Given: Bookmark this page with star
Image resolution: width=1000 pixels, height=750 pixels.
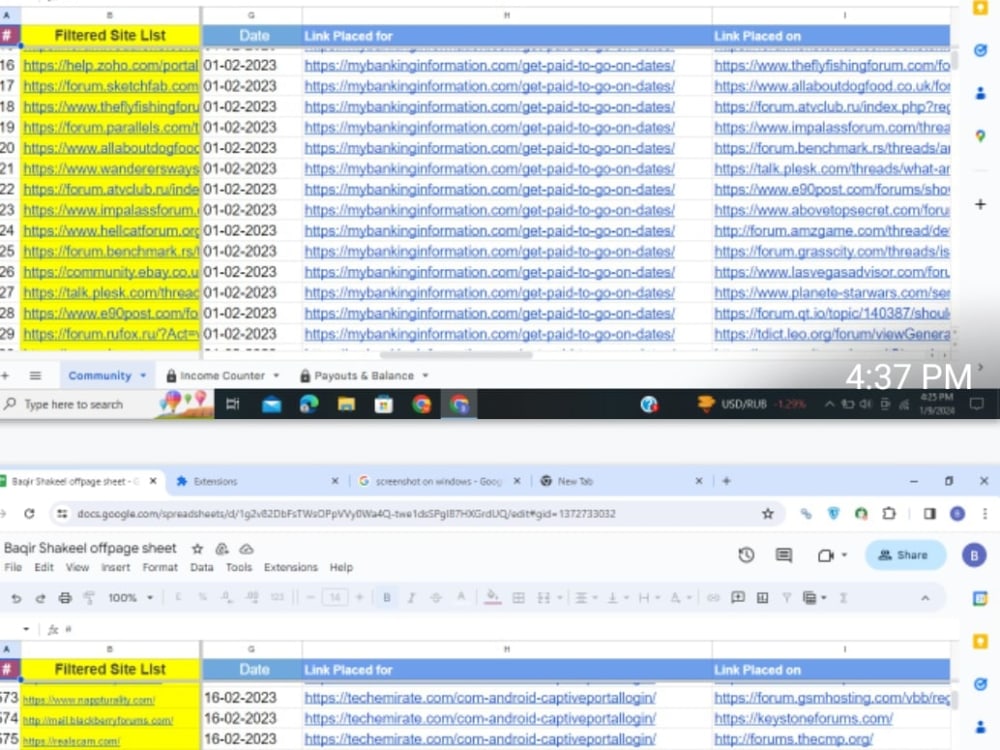Looking at the screenshot, I should [768, 513].
